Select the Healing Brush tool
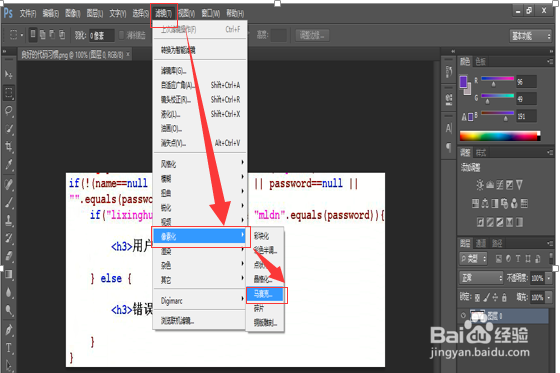Image resolution: width=560 pixels, height=373 pixels. point(9,184)
